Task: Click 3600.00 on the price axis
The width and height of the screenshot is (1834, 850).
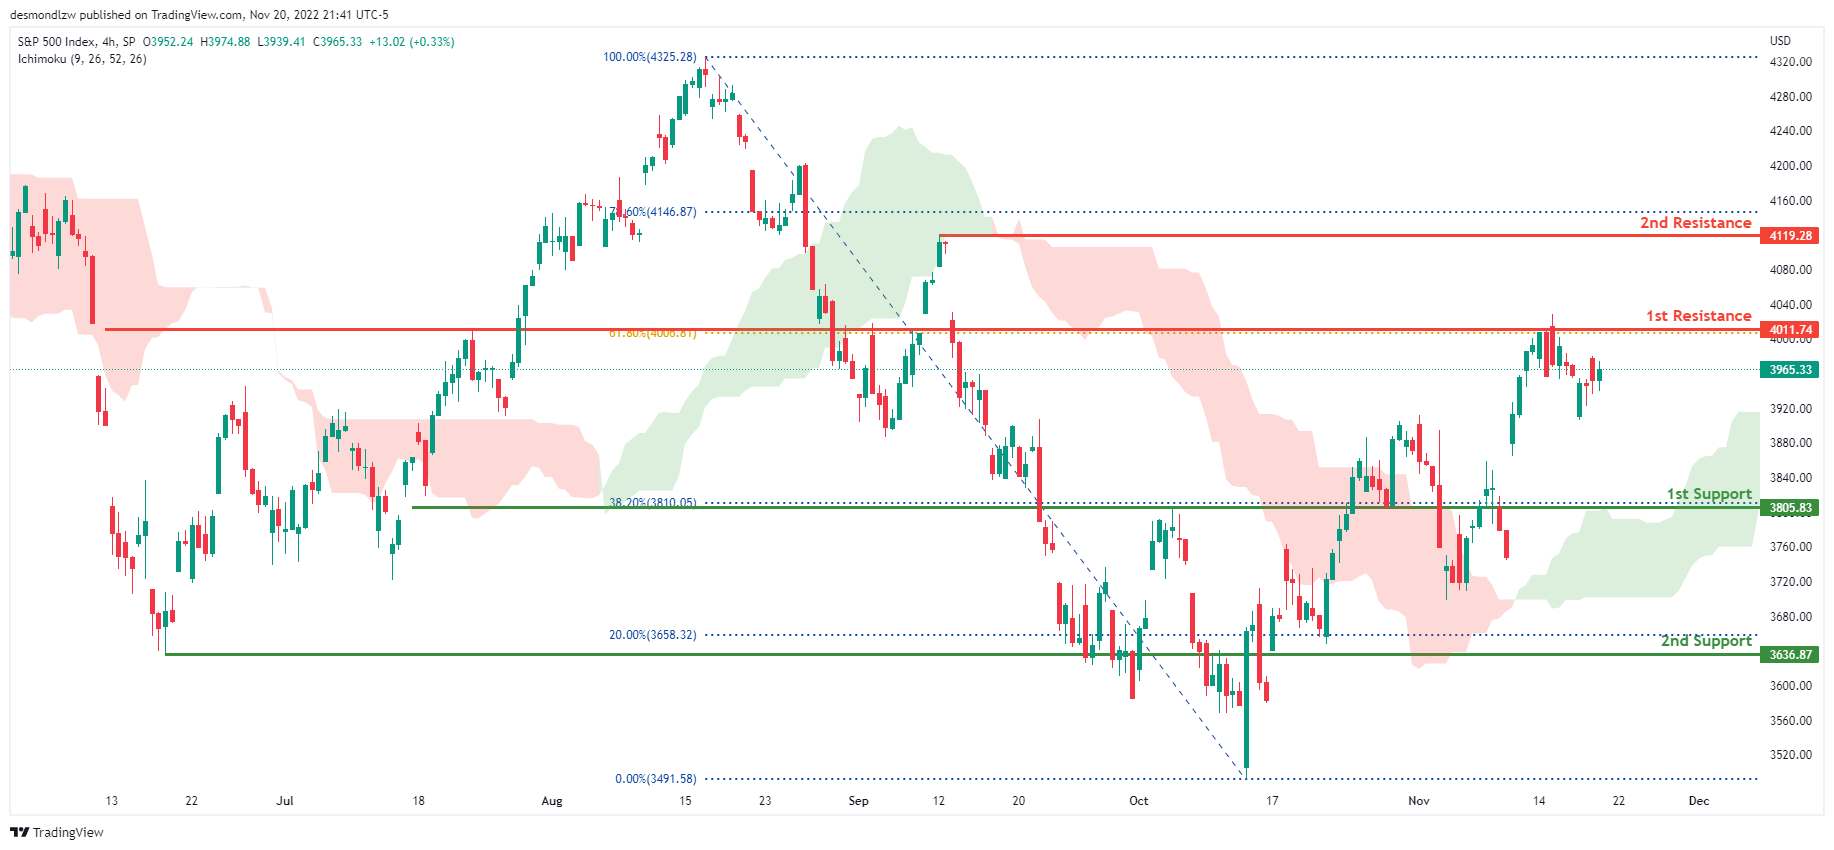Action: (1790, 686)
